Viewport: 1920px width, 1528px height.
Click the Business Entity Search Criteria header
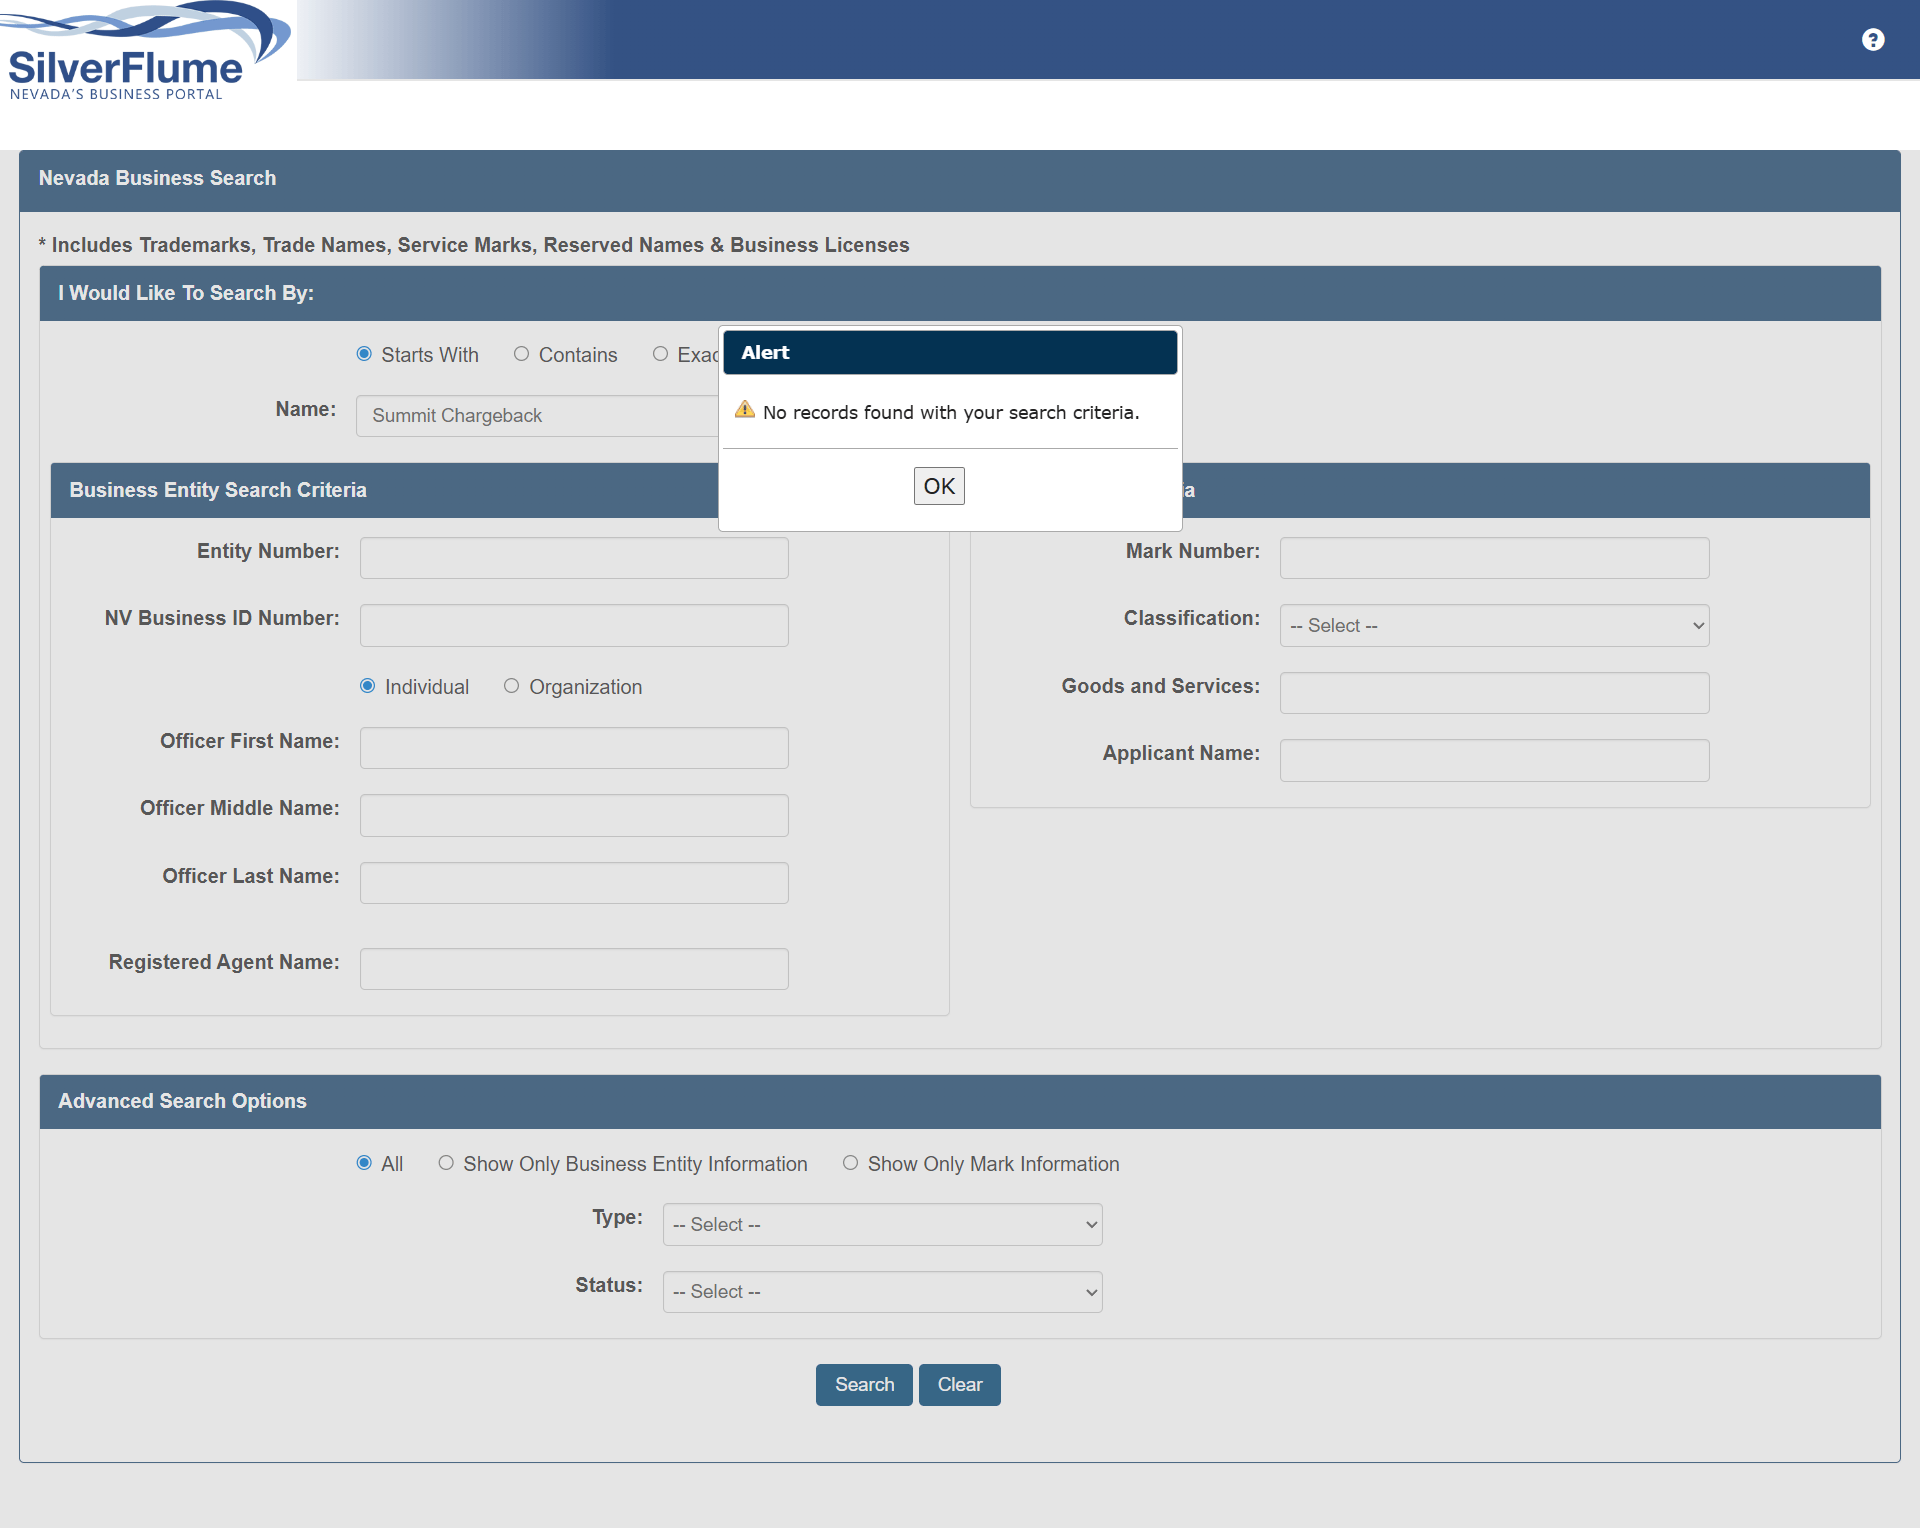pyautogui.click(x=385, y=490)
